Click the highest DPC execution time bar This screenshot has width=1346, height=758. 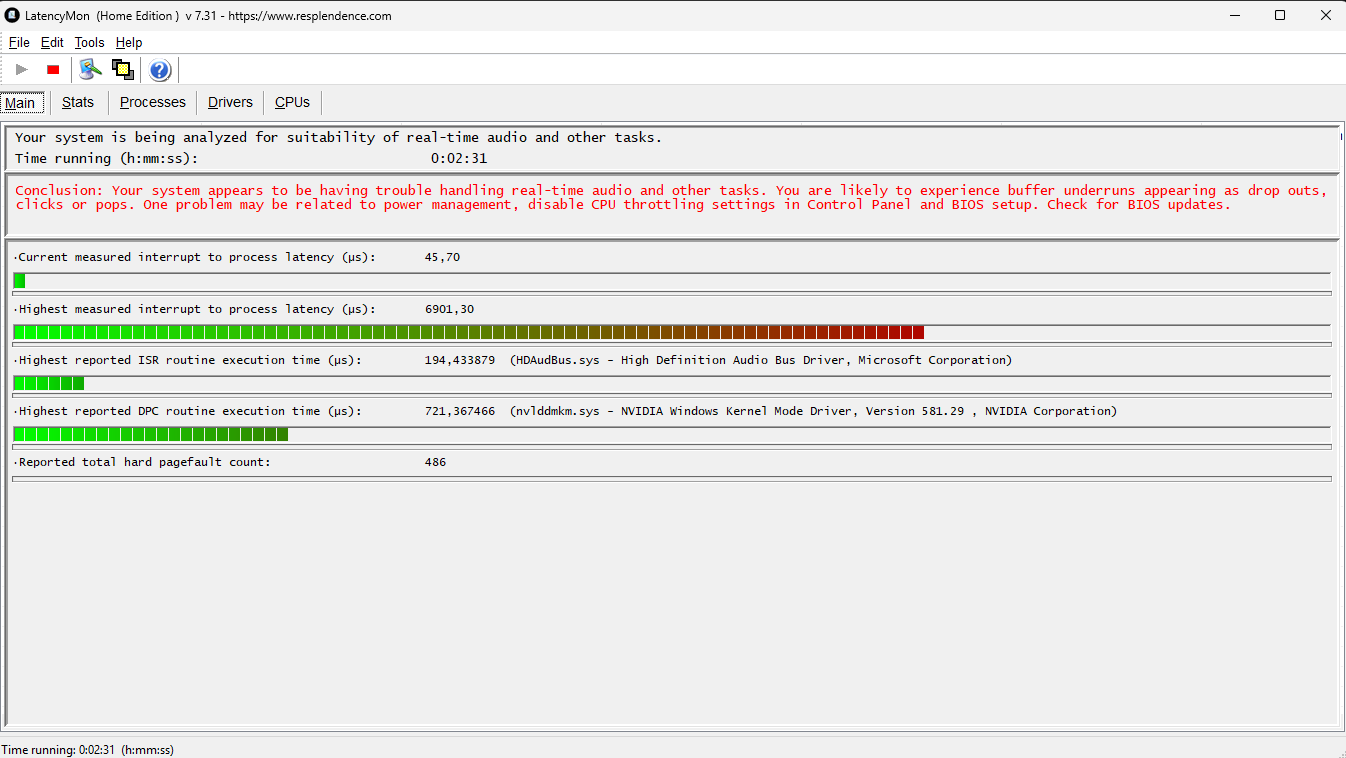point(672,434)
